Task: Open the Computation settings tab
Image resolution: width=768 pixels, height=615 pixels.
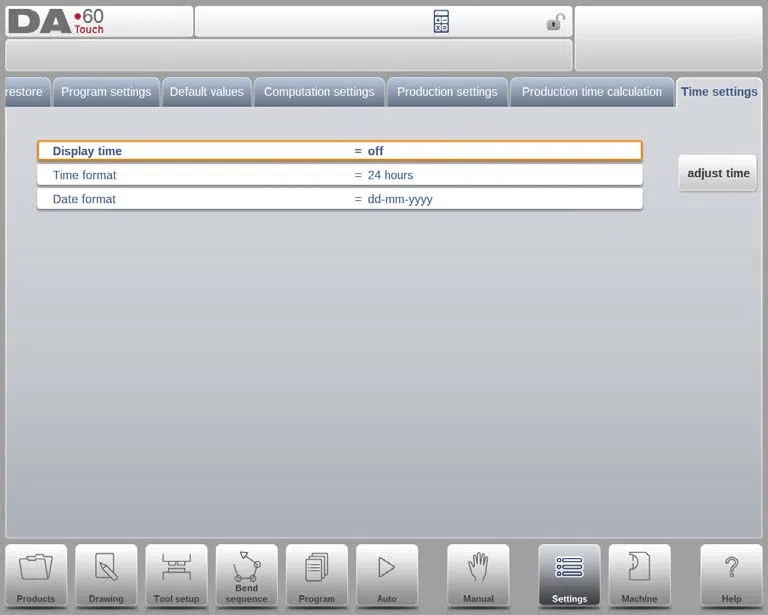Action: click(319, 92)
